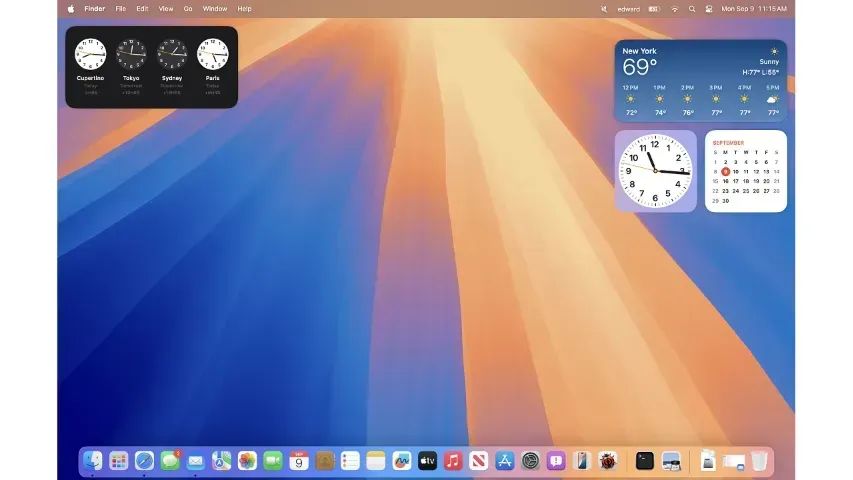
Task: Select September 9 in calendar widget
Action: [x=725, y=171]
